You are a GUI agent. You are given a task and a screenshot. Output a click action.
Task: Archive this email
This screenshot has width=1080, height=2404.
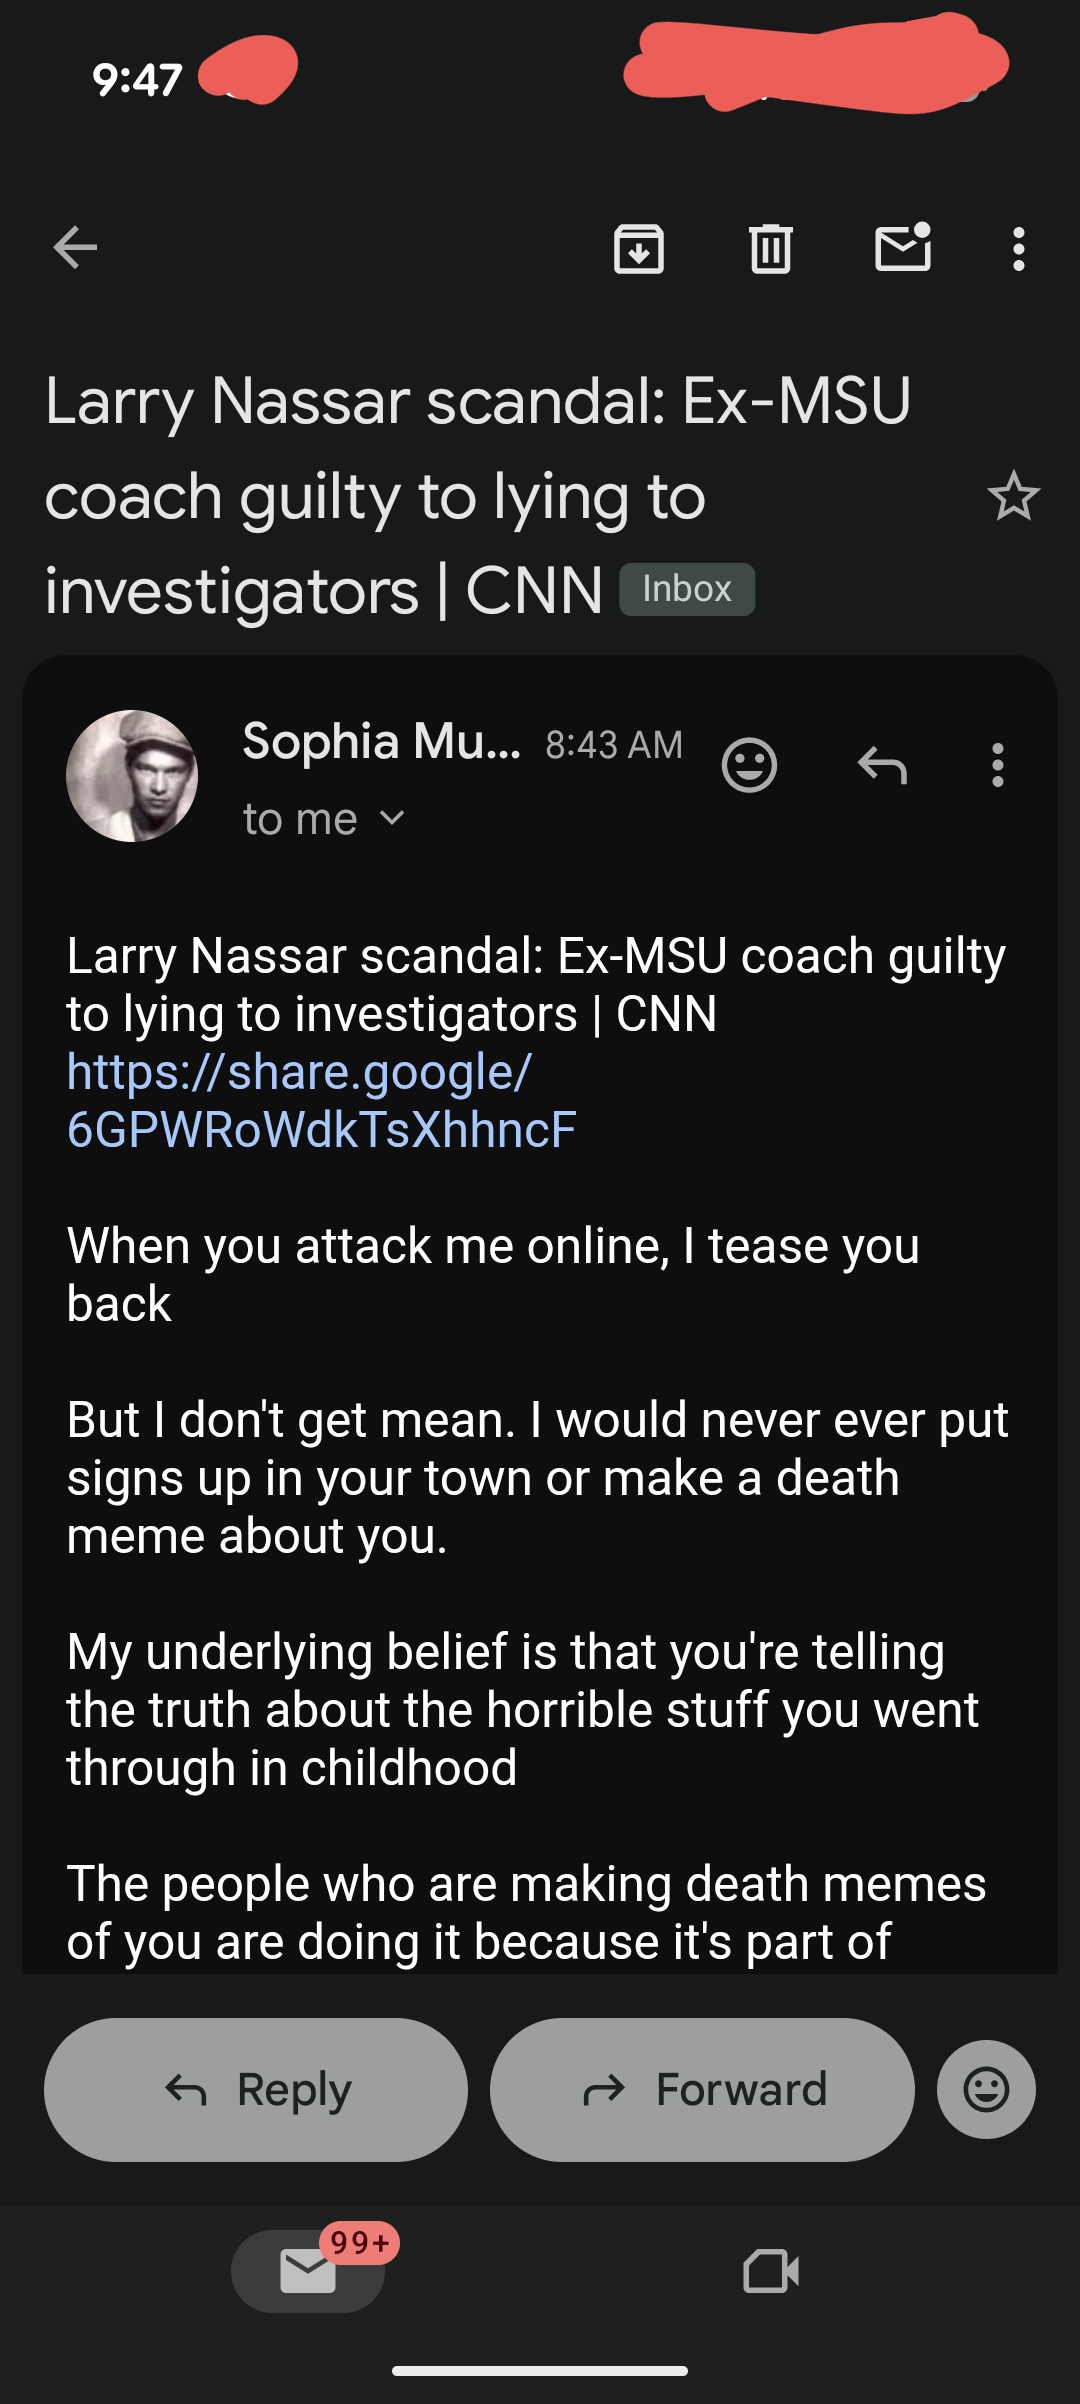639,248
